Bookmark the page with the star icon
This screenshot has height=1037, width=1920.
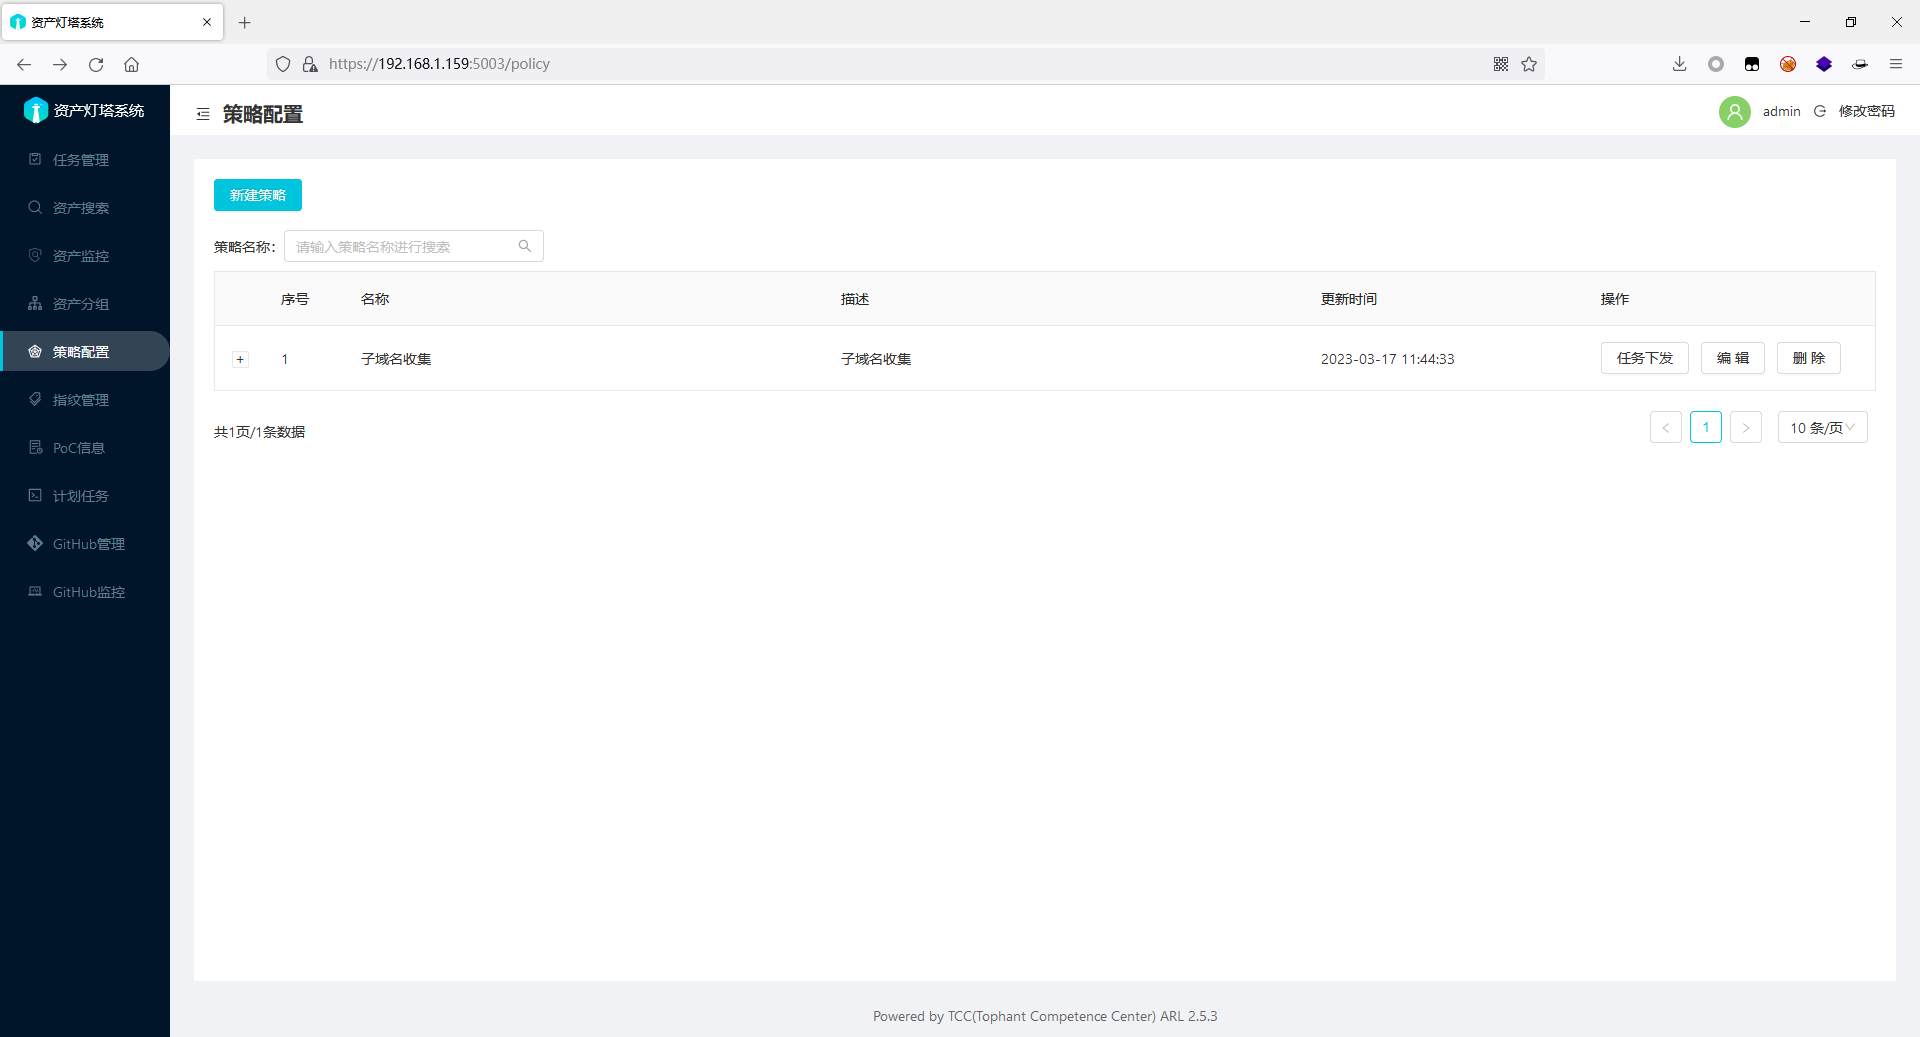1529,64
